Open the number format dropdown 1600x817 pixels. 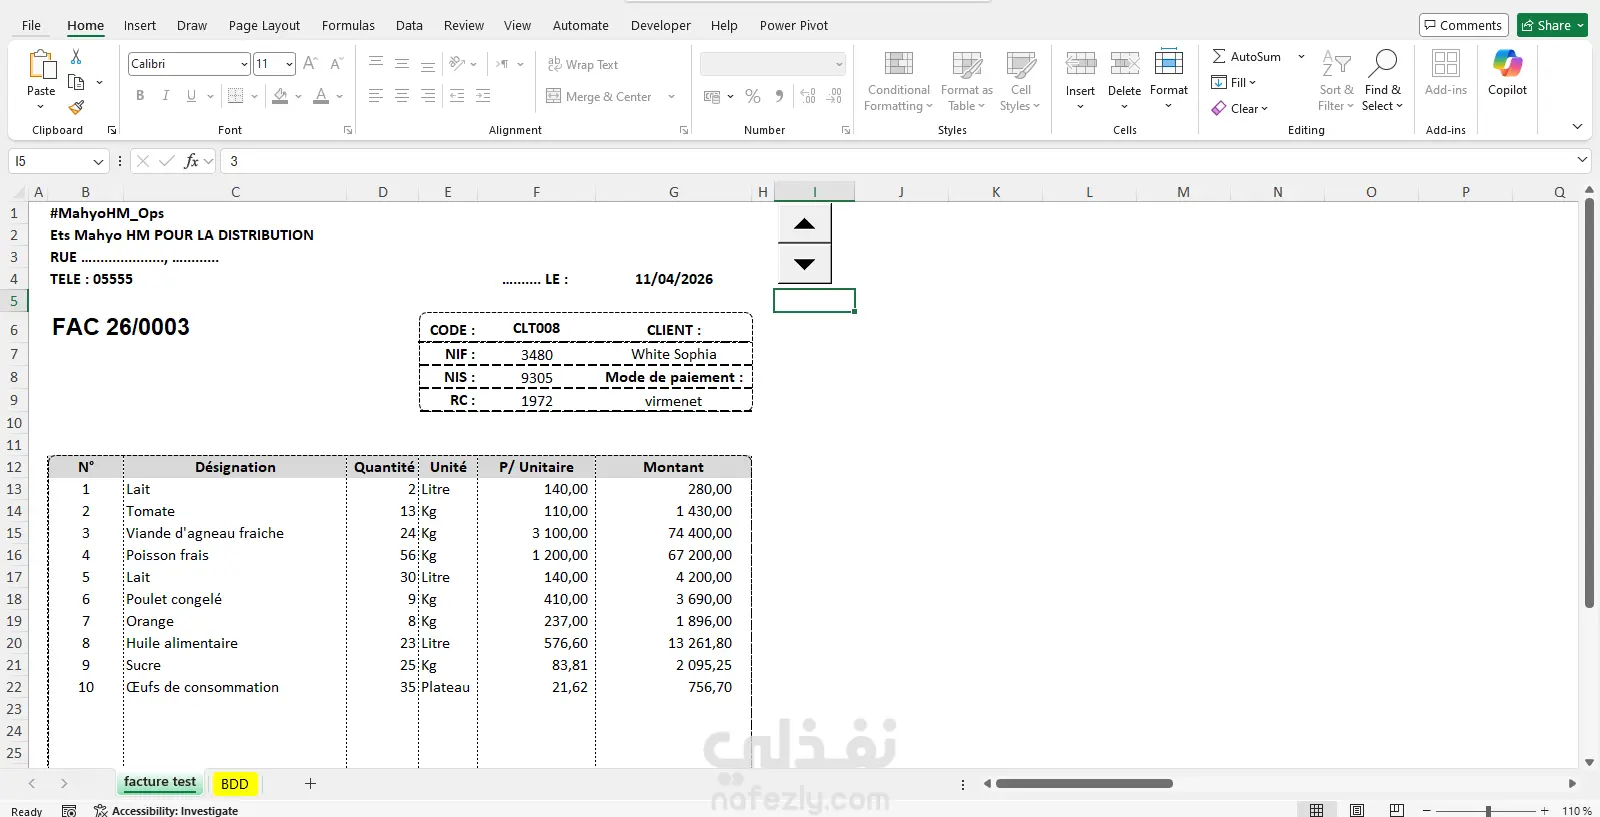point(839,64)
